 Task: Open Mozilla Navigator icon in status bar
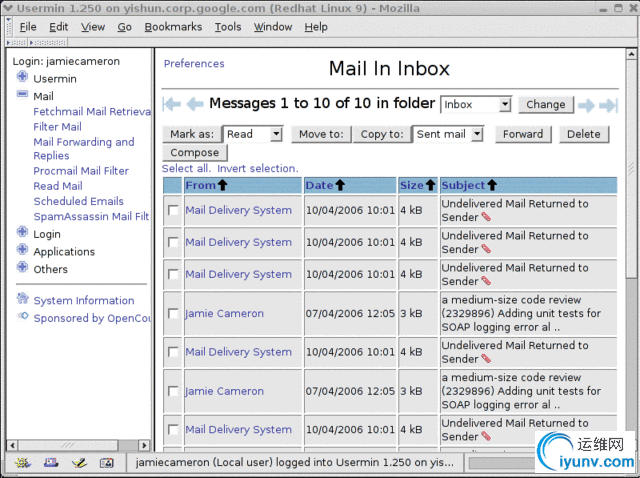(x=22, y=463)
